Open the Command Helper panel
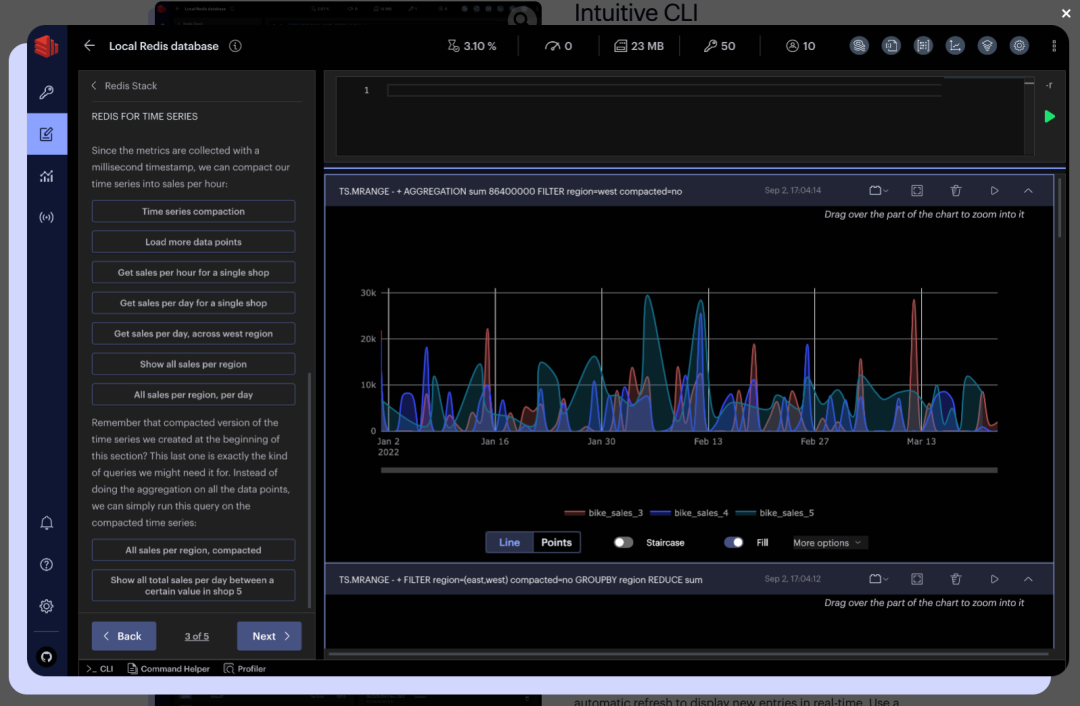The image size is (1080, 706). pos(169,669)
